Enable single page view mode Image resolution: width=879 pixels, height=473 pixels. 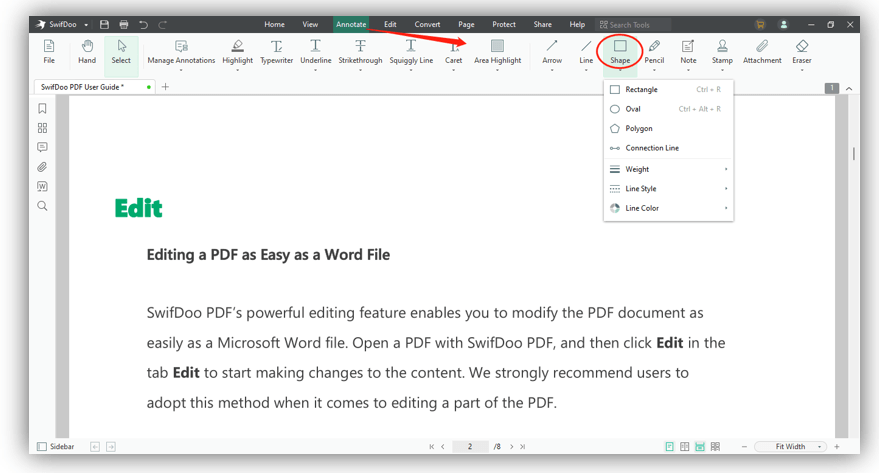[x=670, y=447]
